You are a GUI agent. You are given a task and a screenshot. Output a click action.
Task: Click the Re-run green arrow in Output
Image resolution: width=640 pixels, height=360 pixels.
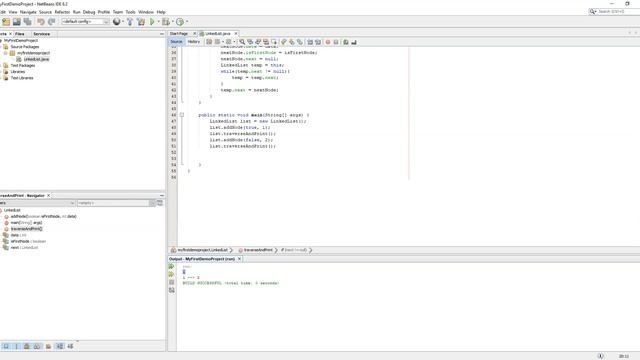click(171, 267)
